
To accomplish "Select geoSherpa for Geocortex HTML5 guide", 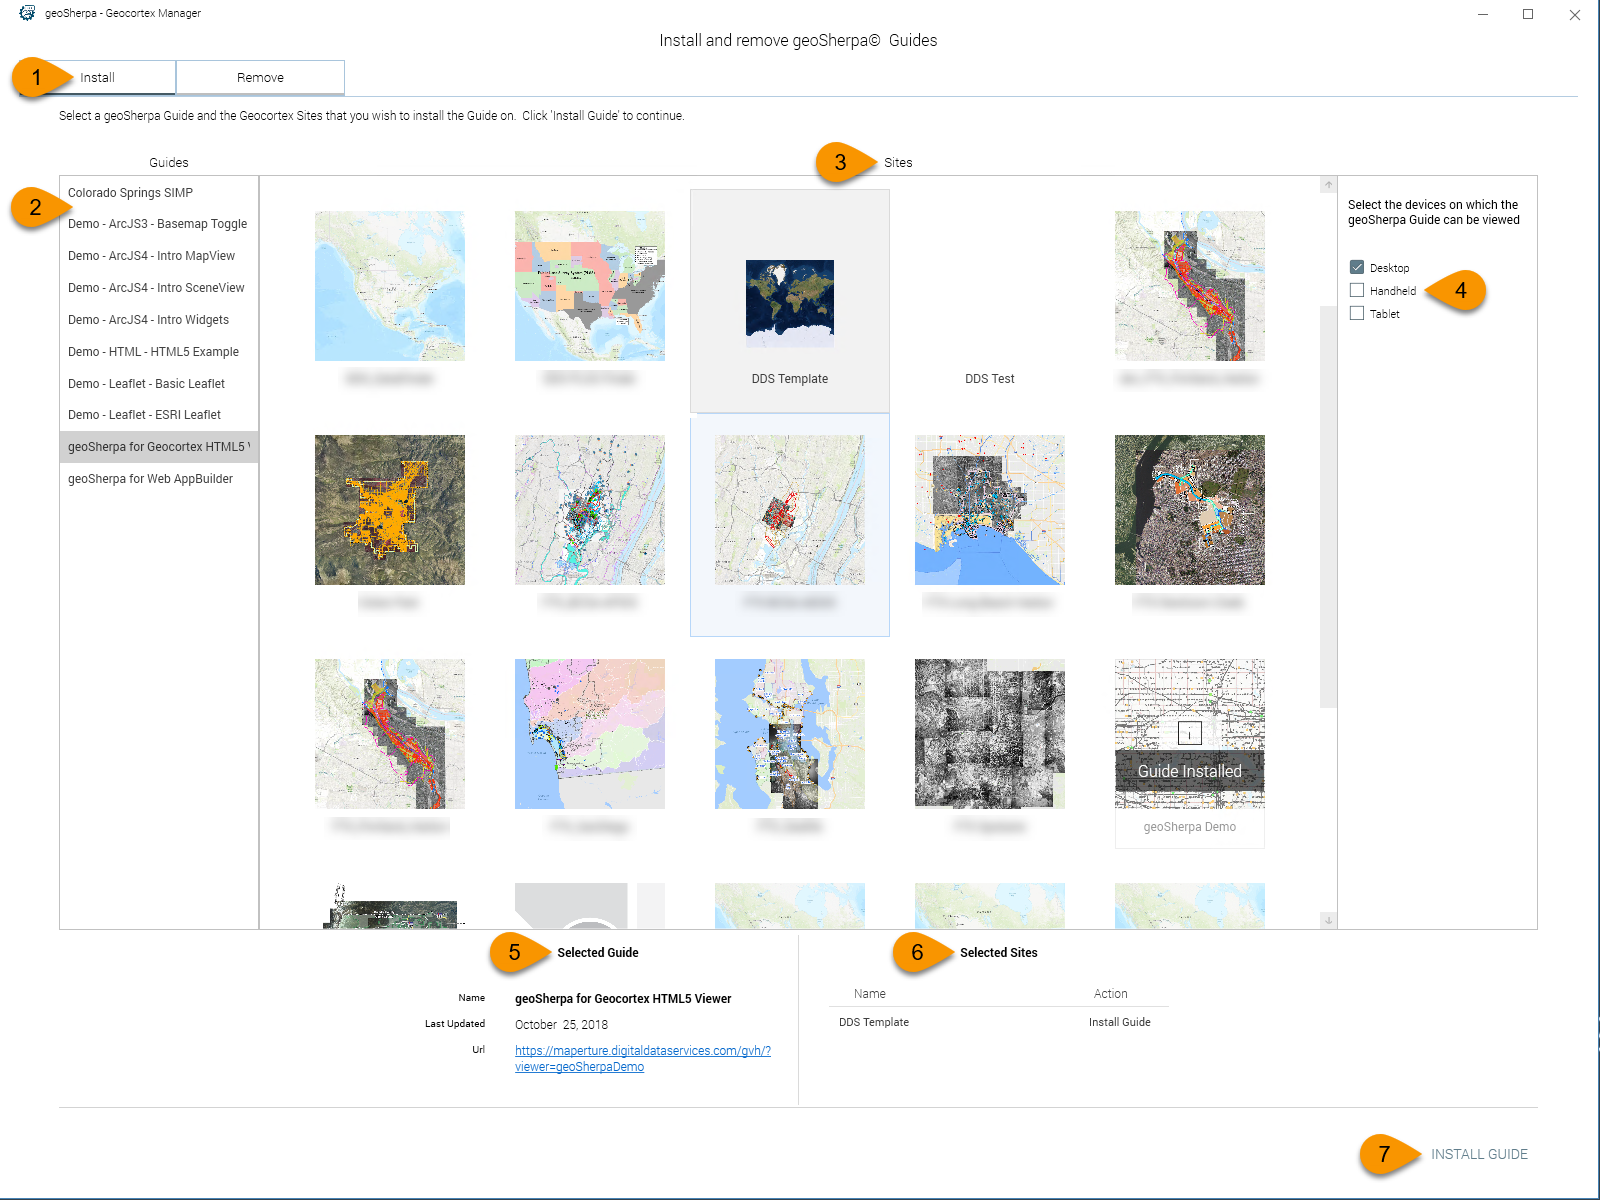I will [159, 447].
